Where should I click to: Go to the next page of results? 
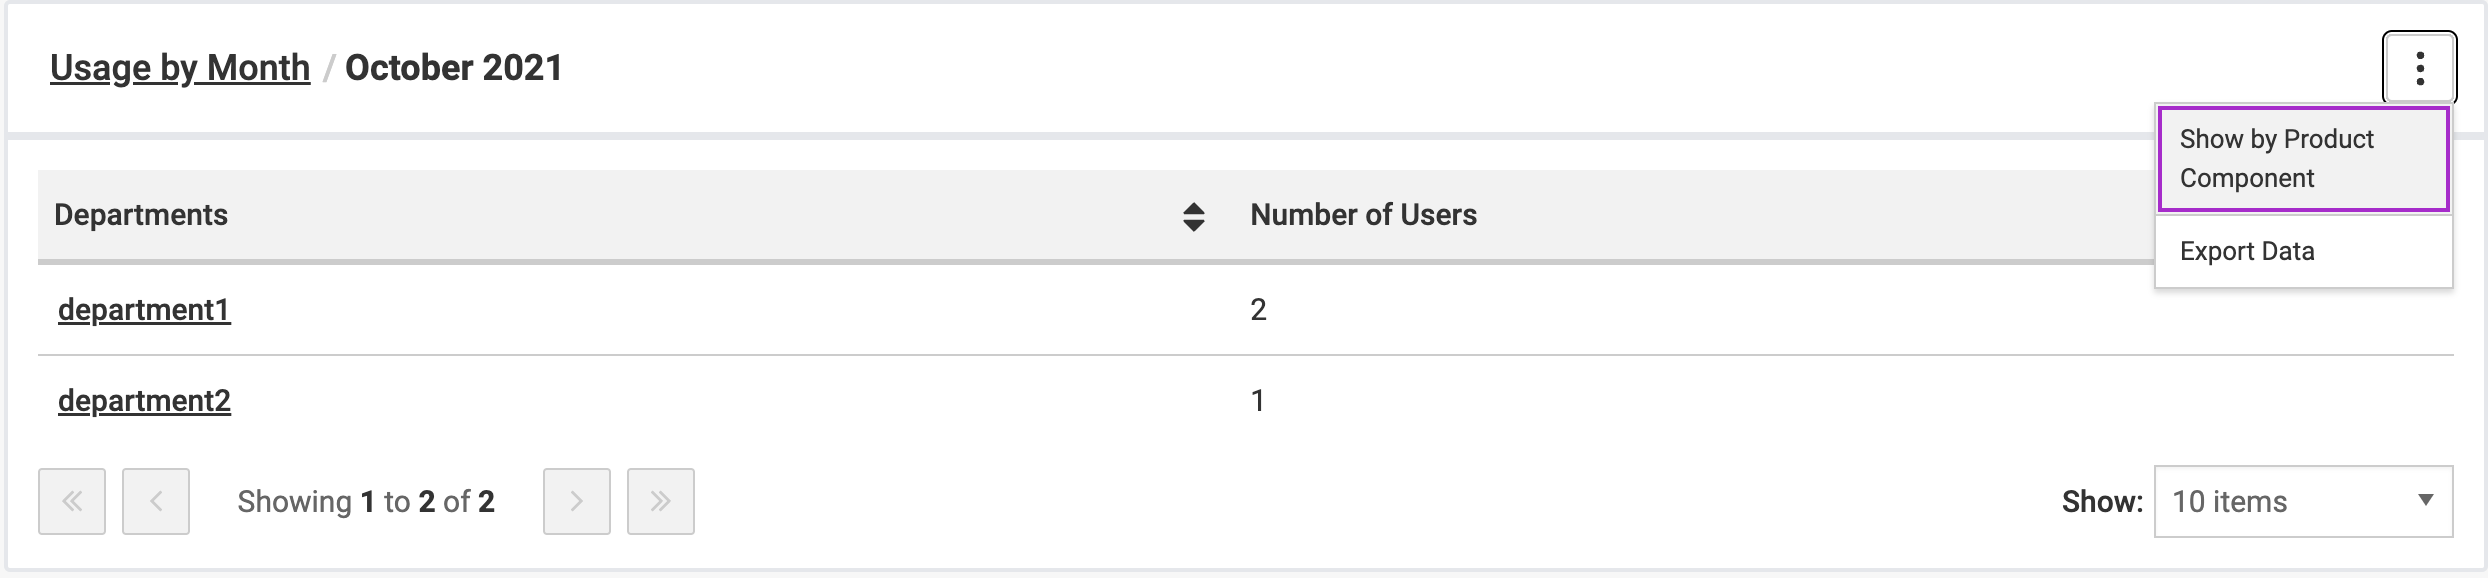[x=576, y=501]
